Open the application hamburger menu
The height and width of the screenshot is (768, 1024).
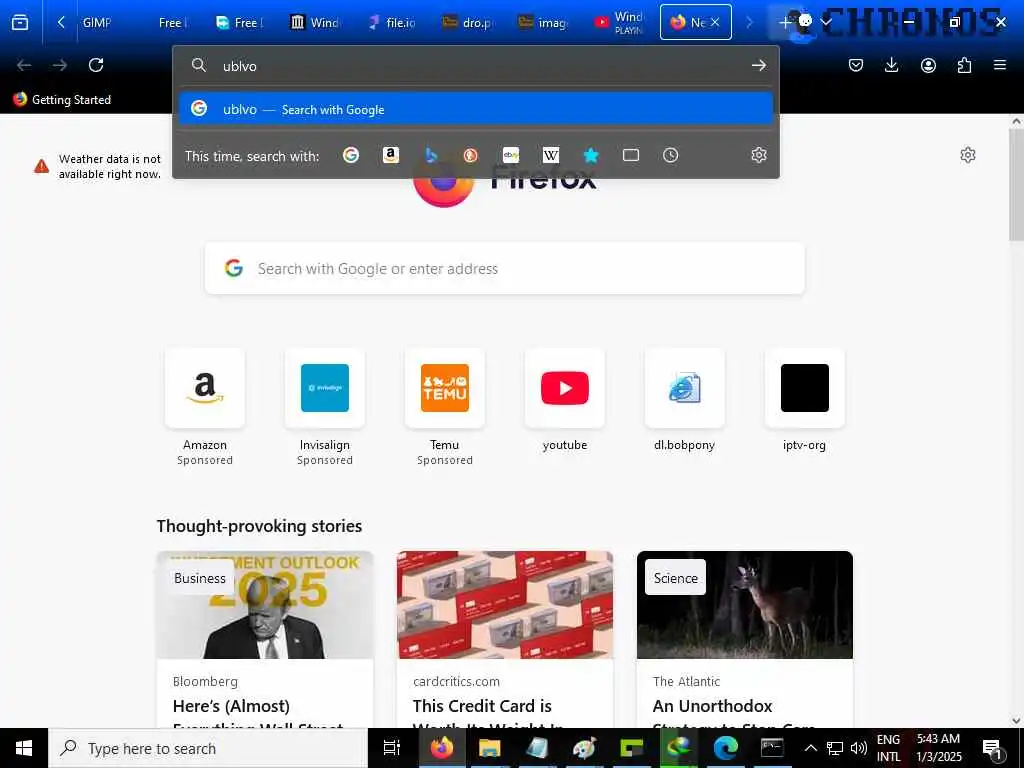coord(1000,65)
